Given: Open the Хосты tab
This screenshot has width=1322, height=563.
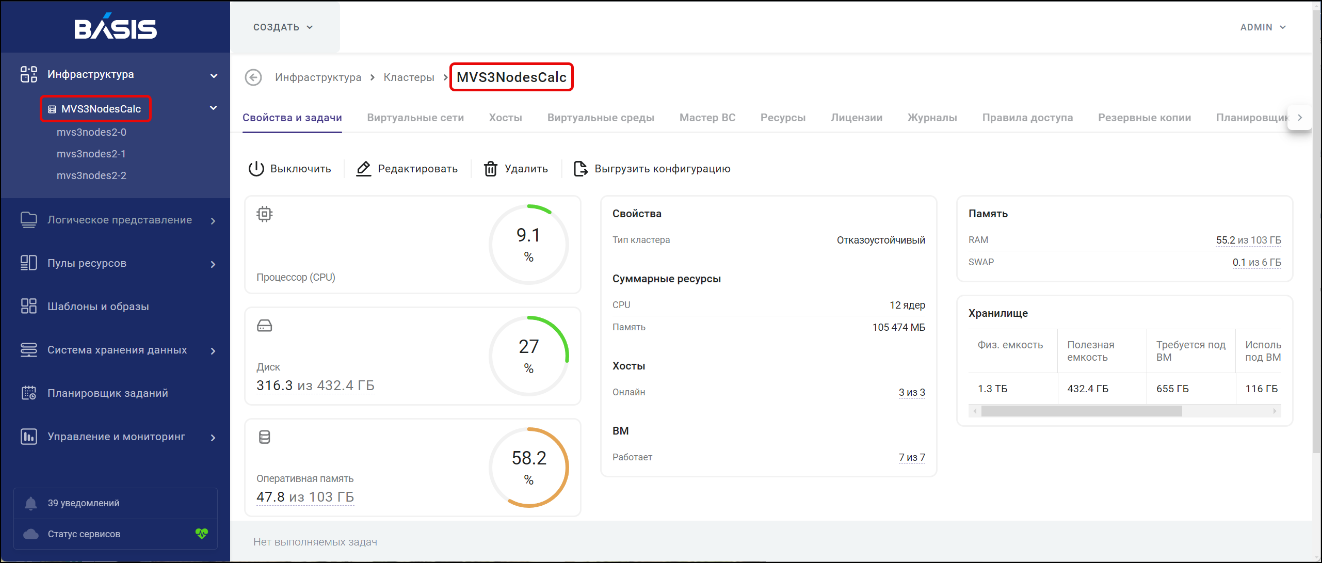Looking at the screenshot, I should pos(505,117).
